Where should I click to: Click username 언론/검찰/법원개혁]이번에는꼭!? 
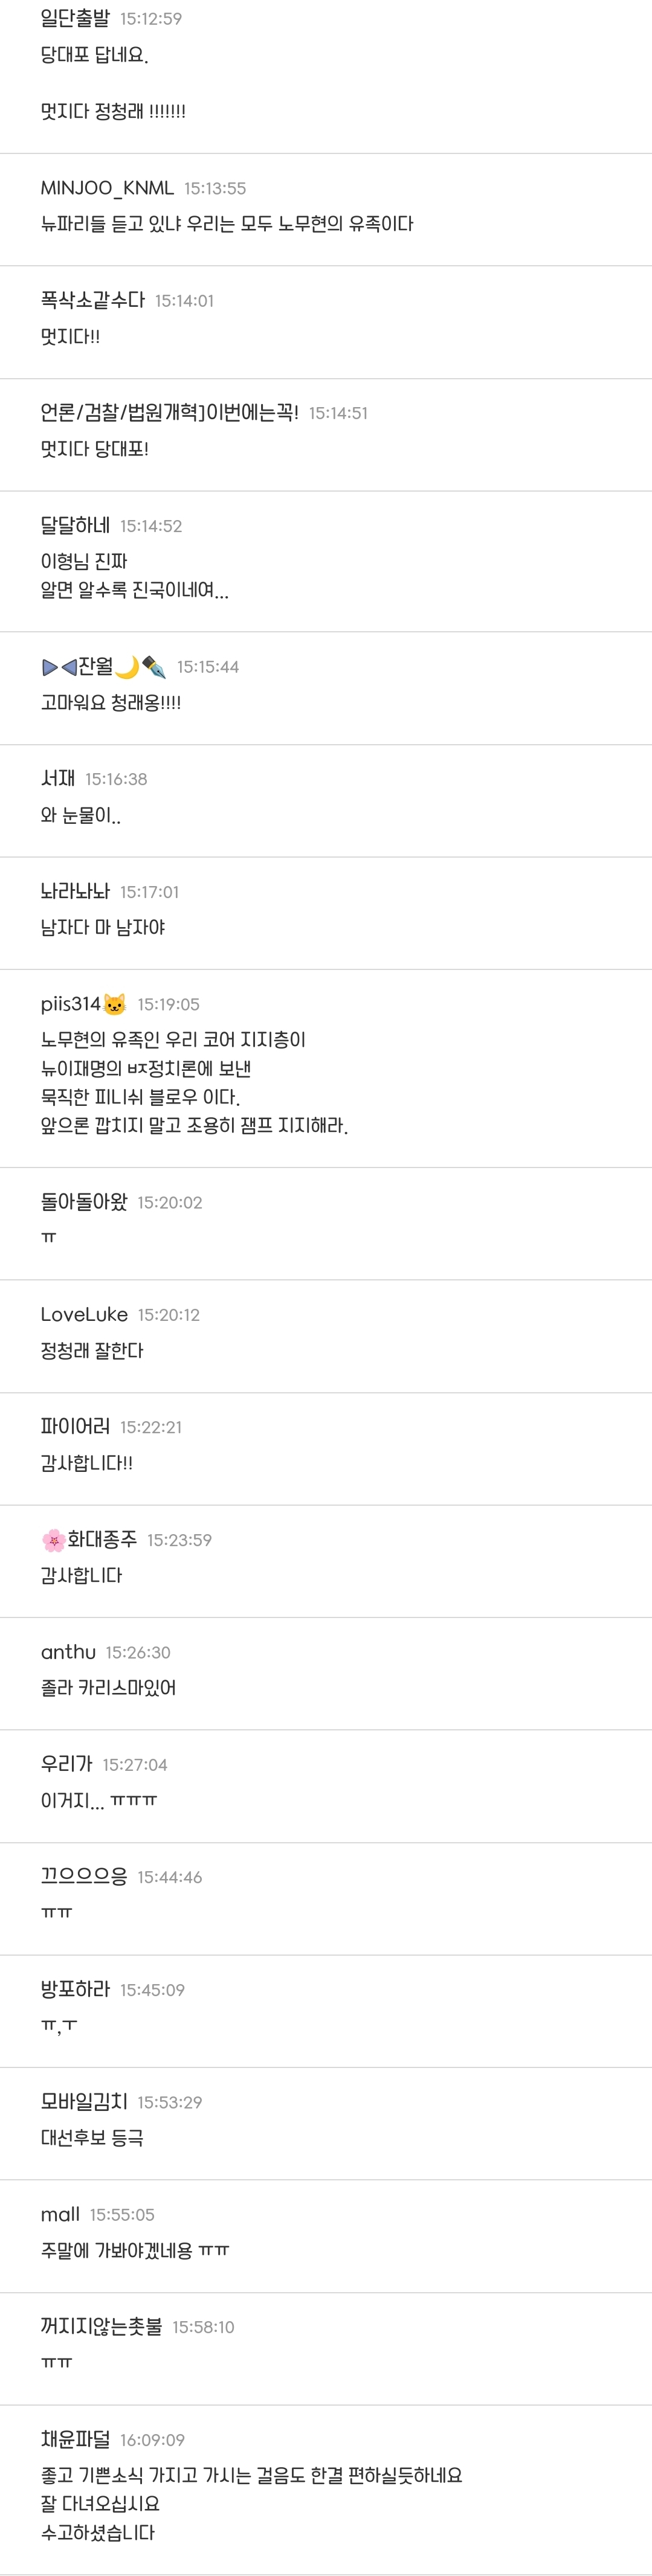[x=170, y=413]
